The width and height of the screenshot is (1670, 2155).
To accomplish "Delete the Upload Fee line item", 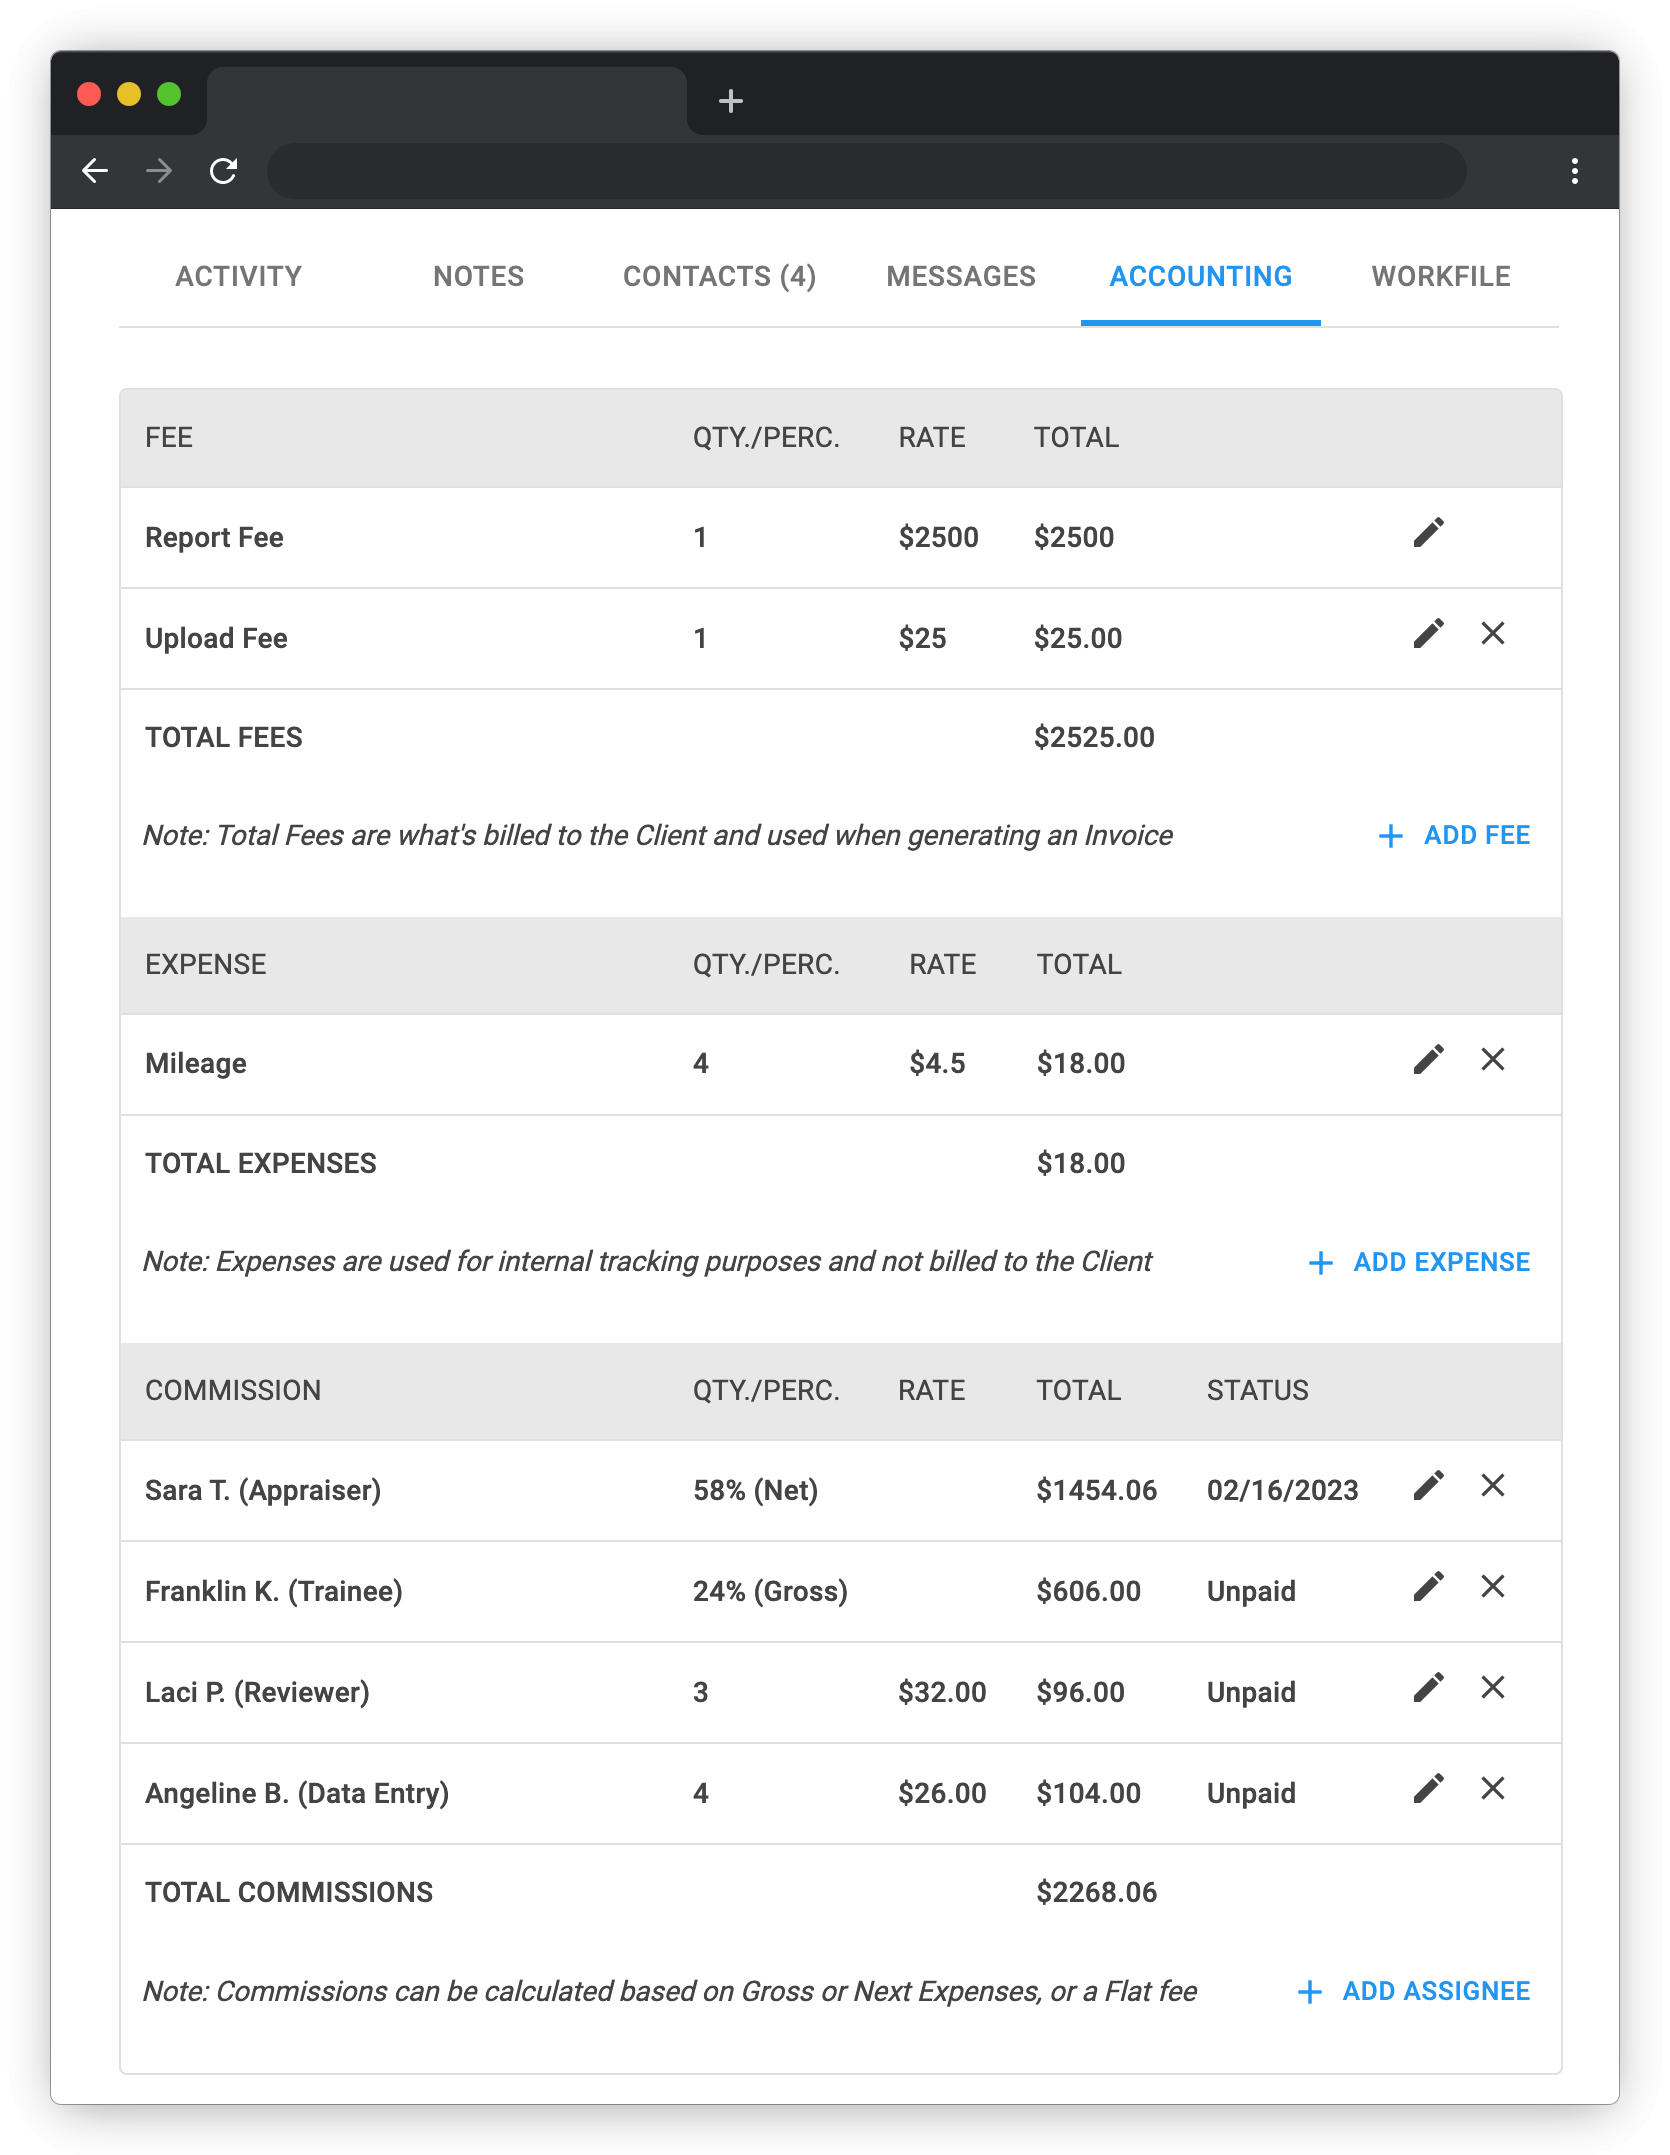I will point(1492,634).
